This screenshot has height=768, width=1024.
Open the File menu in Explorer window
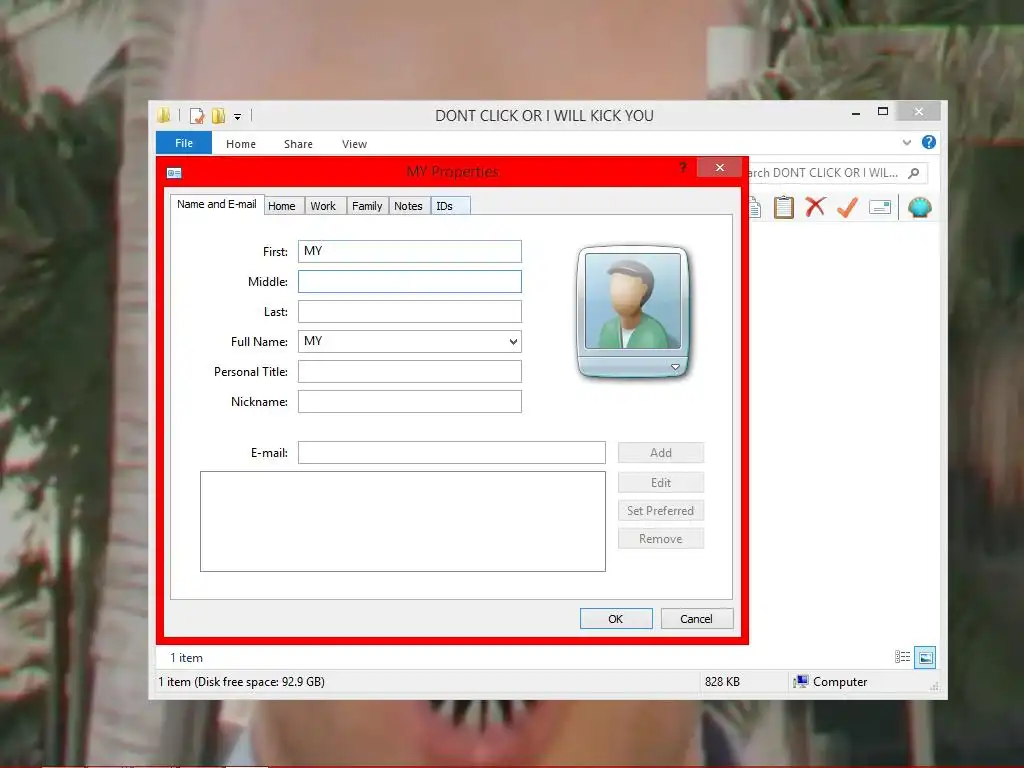click(184, 143)
